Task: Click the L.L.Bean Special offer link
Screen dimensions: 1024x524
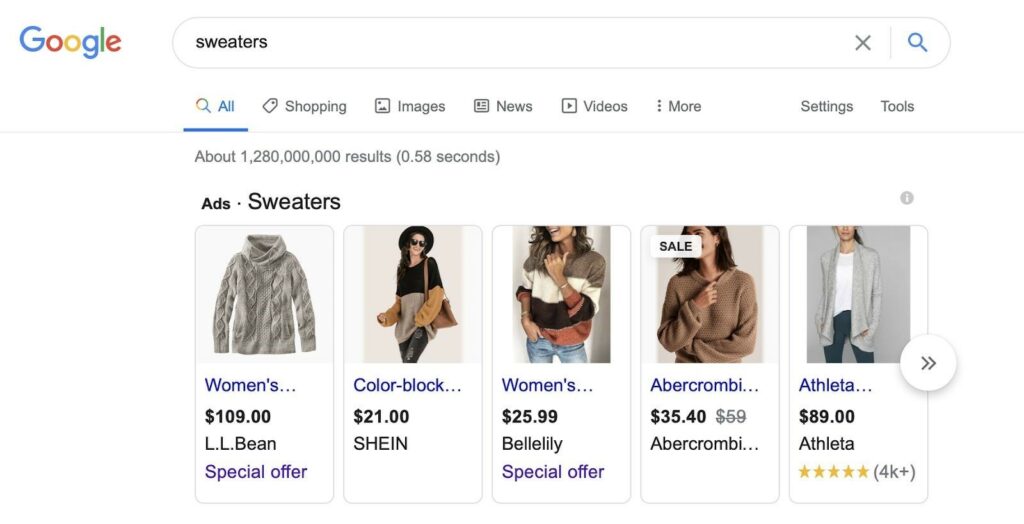Action: pyautogui.click(x=255, y=472)
